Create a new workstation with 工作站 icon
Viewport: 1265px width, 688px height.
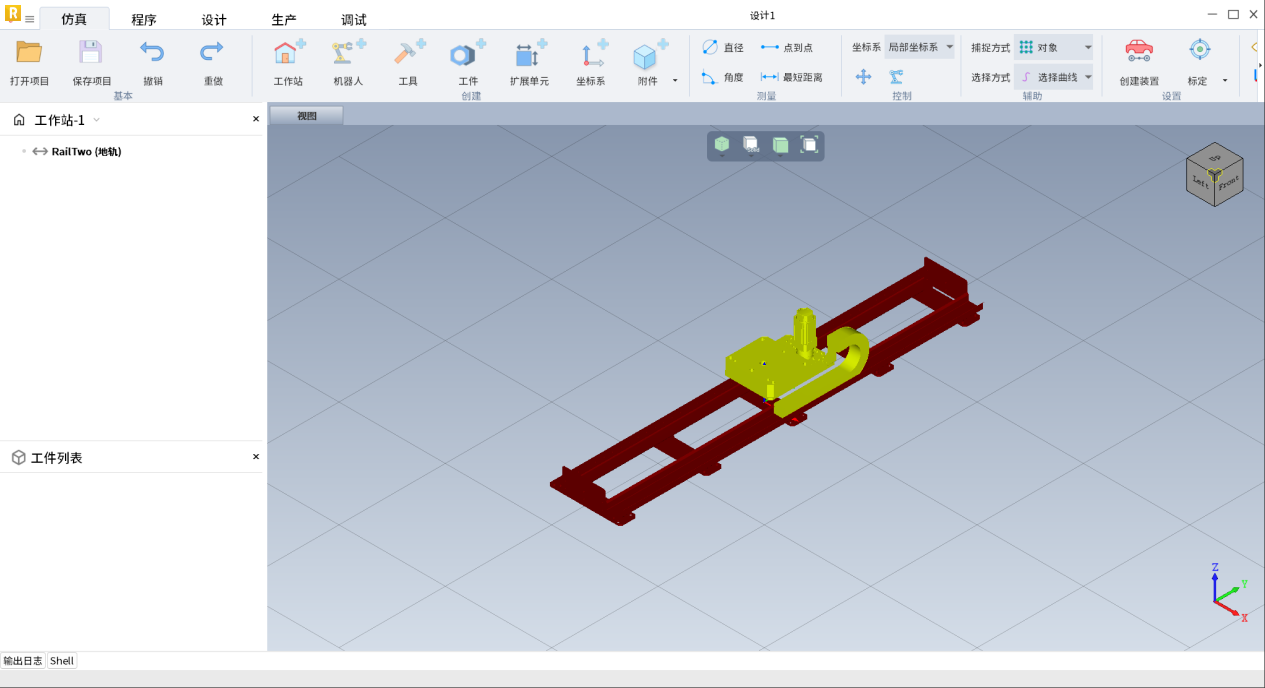click(x=288, y=54)
